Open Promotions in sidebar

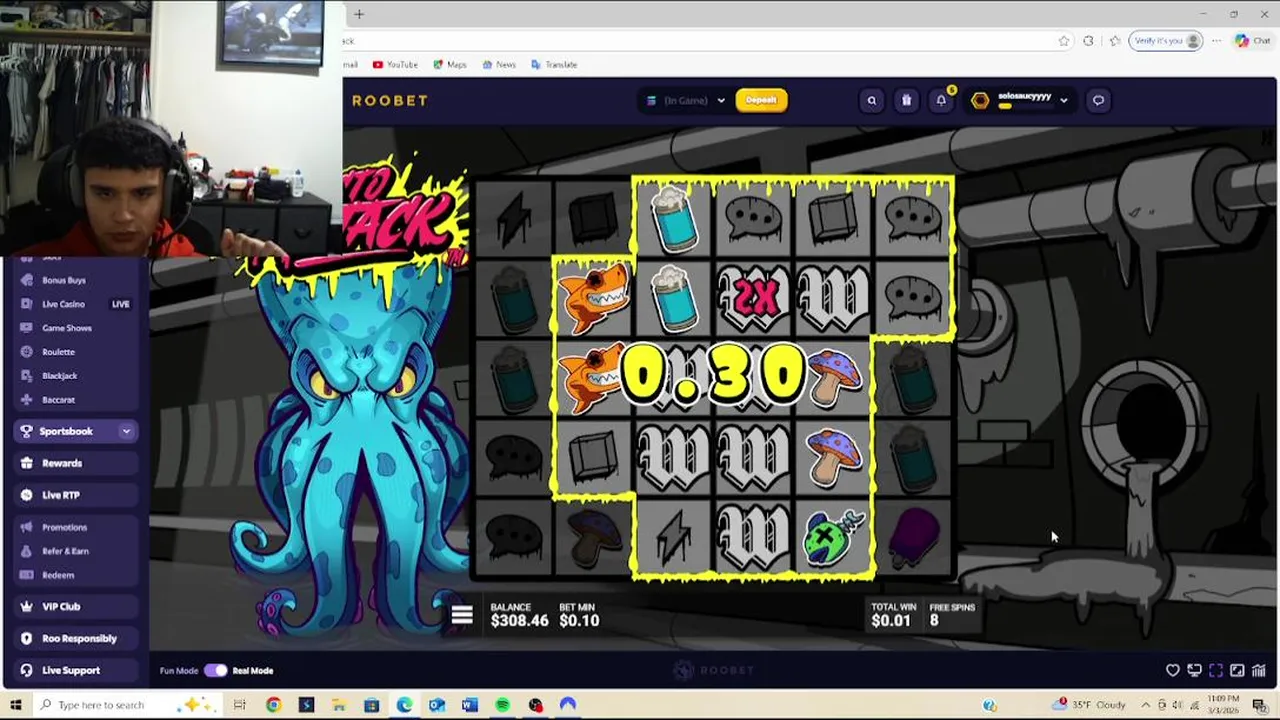point(64,527)
